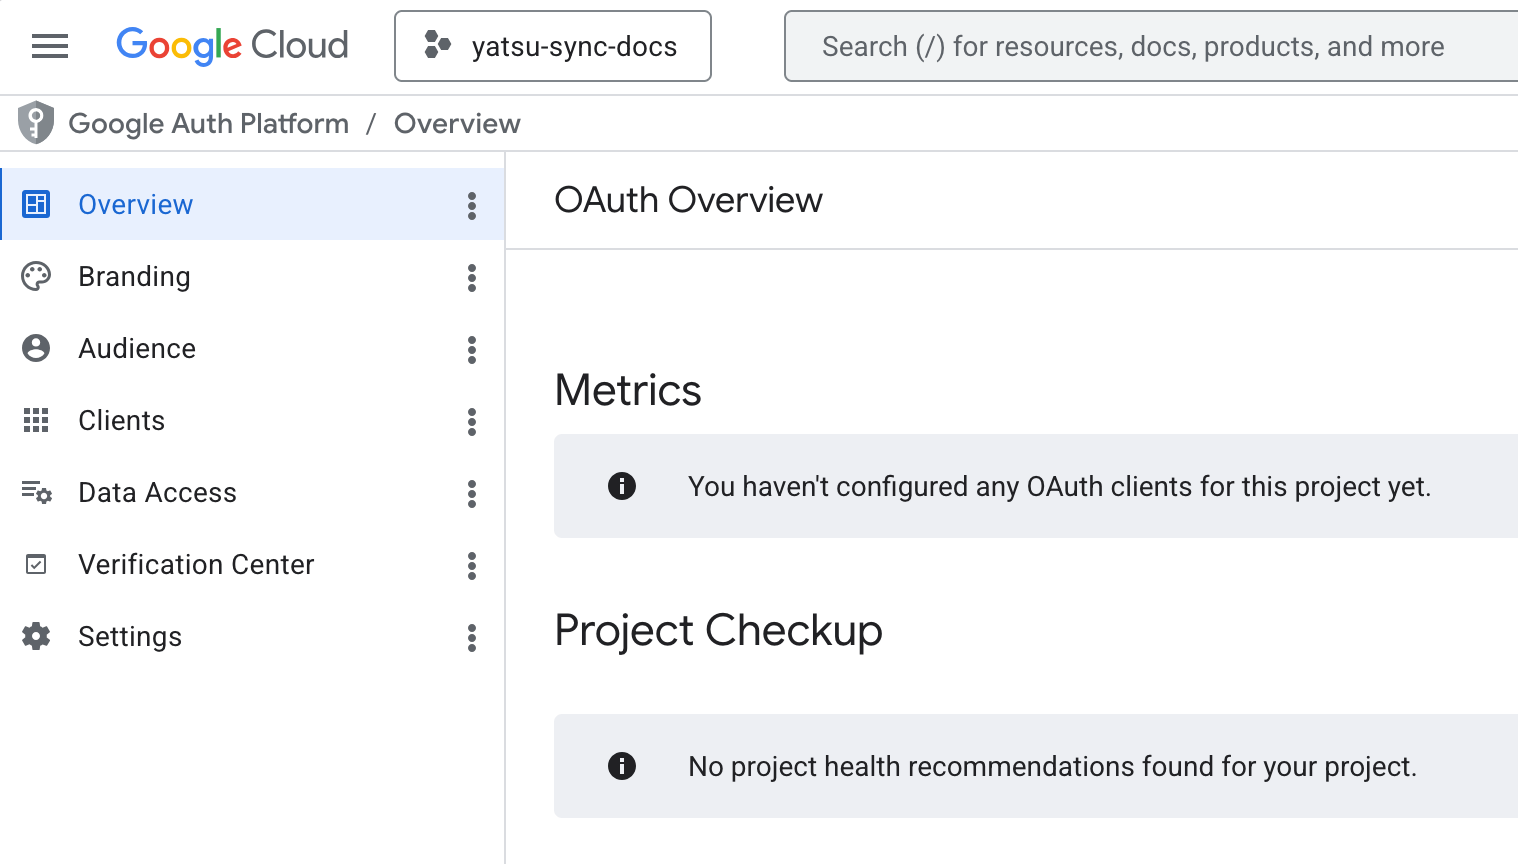This screenshot has height=864, width=1518.
Task: Open three-dot menu next to Clients
Action: 472,421
